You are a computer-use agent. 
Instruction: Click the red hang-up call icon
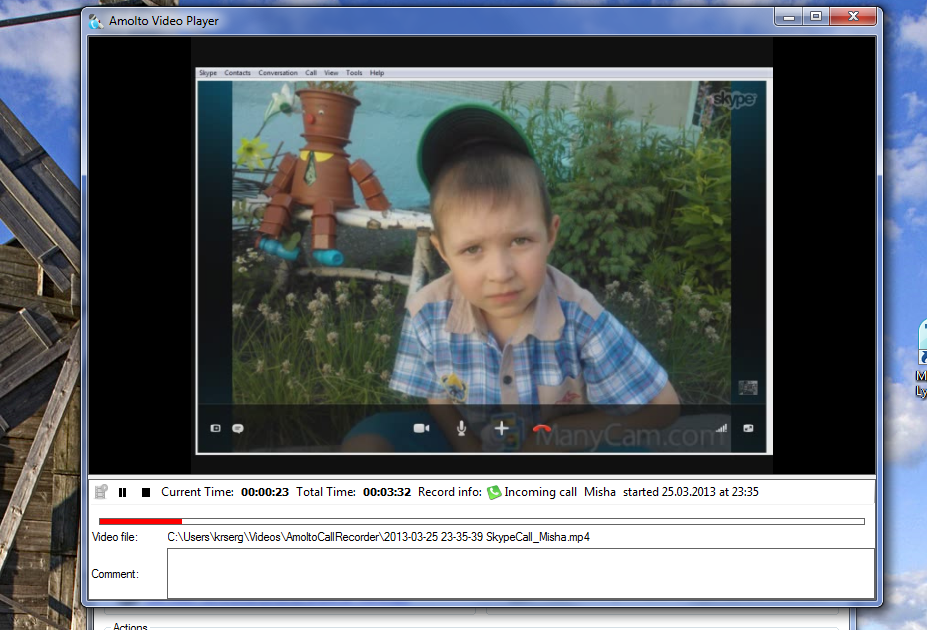(542, 428)
